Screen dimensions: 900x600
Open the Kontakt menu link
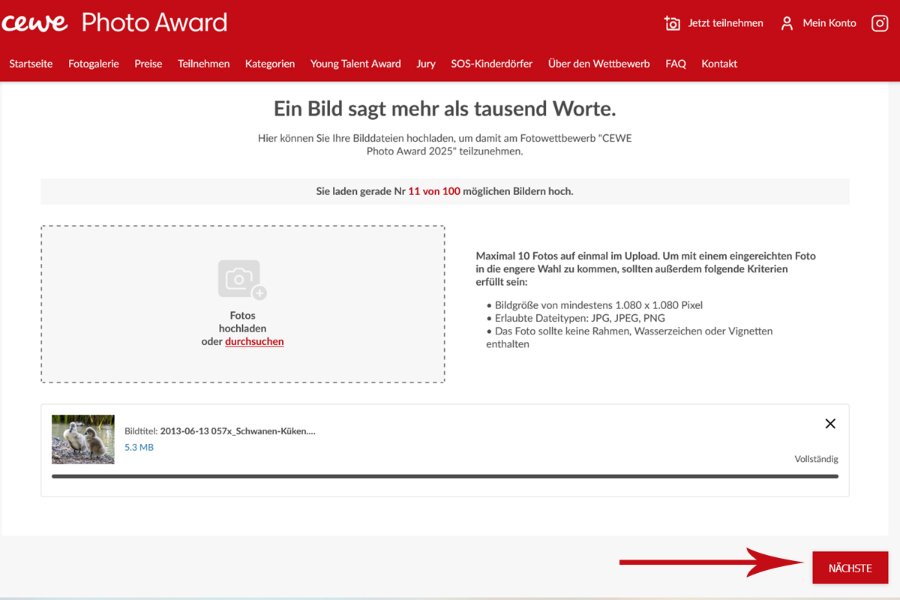pos(719,64)
